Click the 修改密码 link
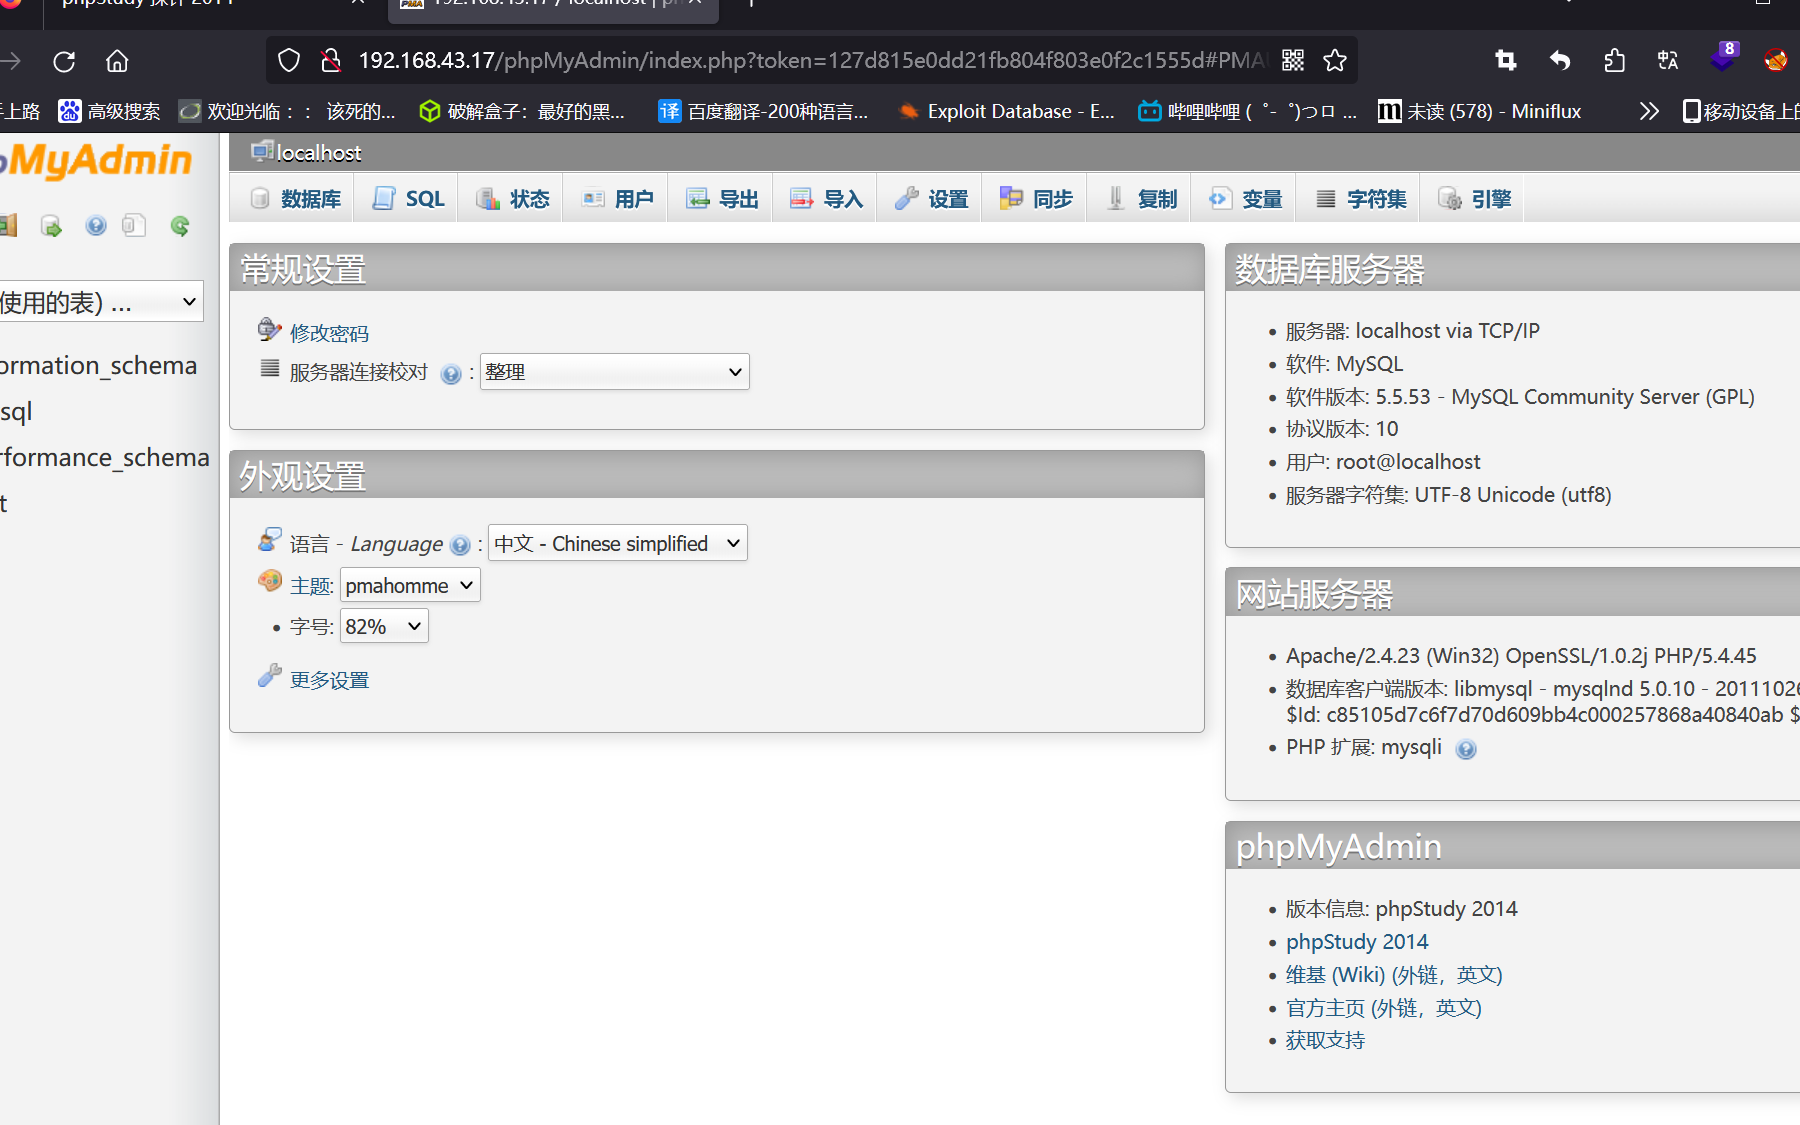1800x1125 pixels. 329,333
